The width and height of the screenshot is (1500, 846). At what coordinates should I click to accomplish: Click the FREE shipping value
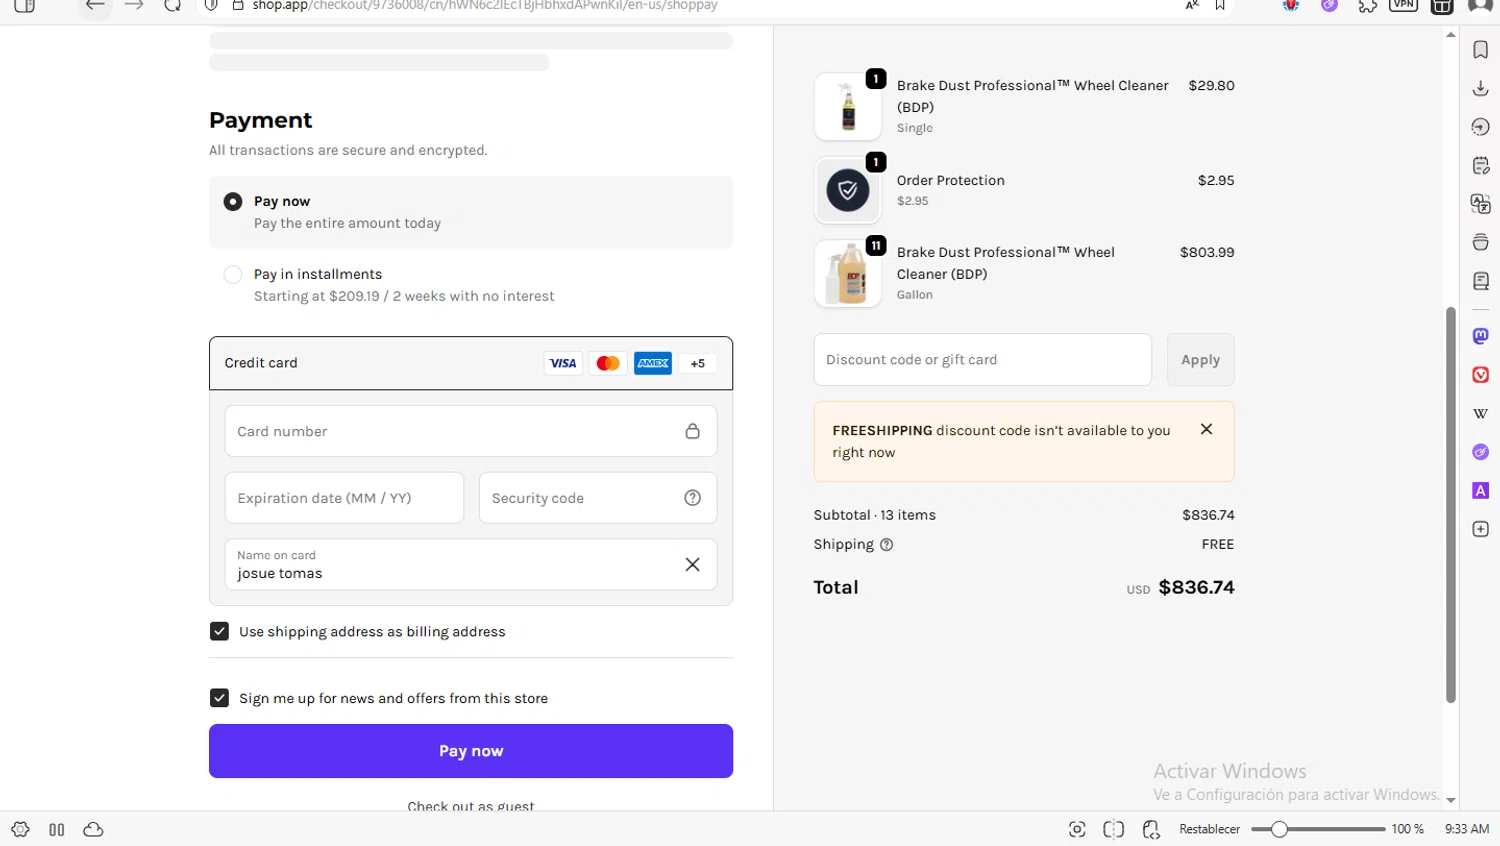pyautogui.click(x=1218, y=544)
